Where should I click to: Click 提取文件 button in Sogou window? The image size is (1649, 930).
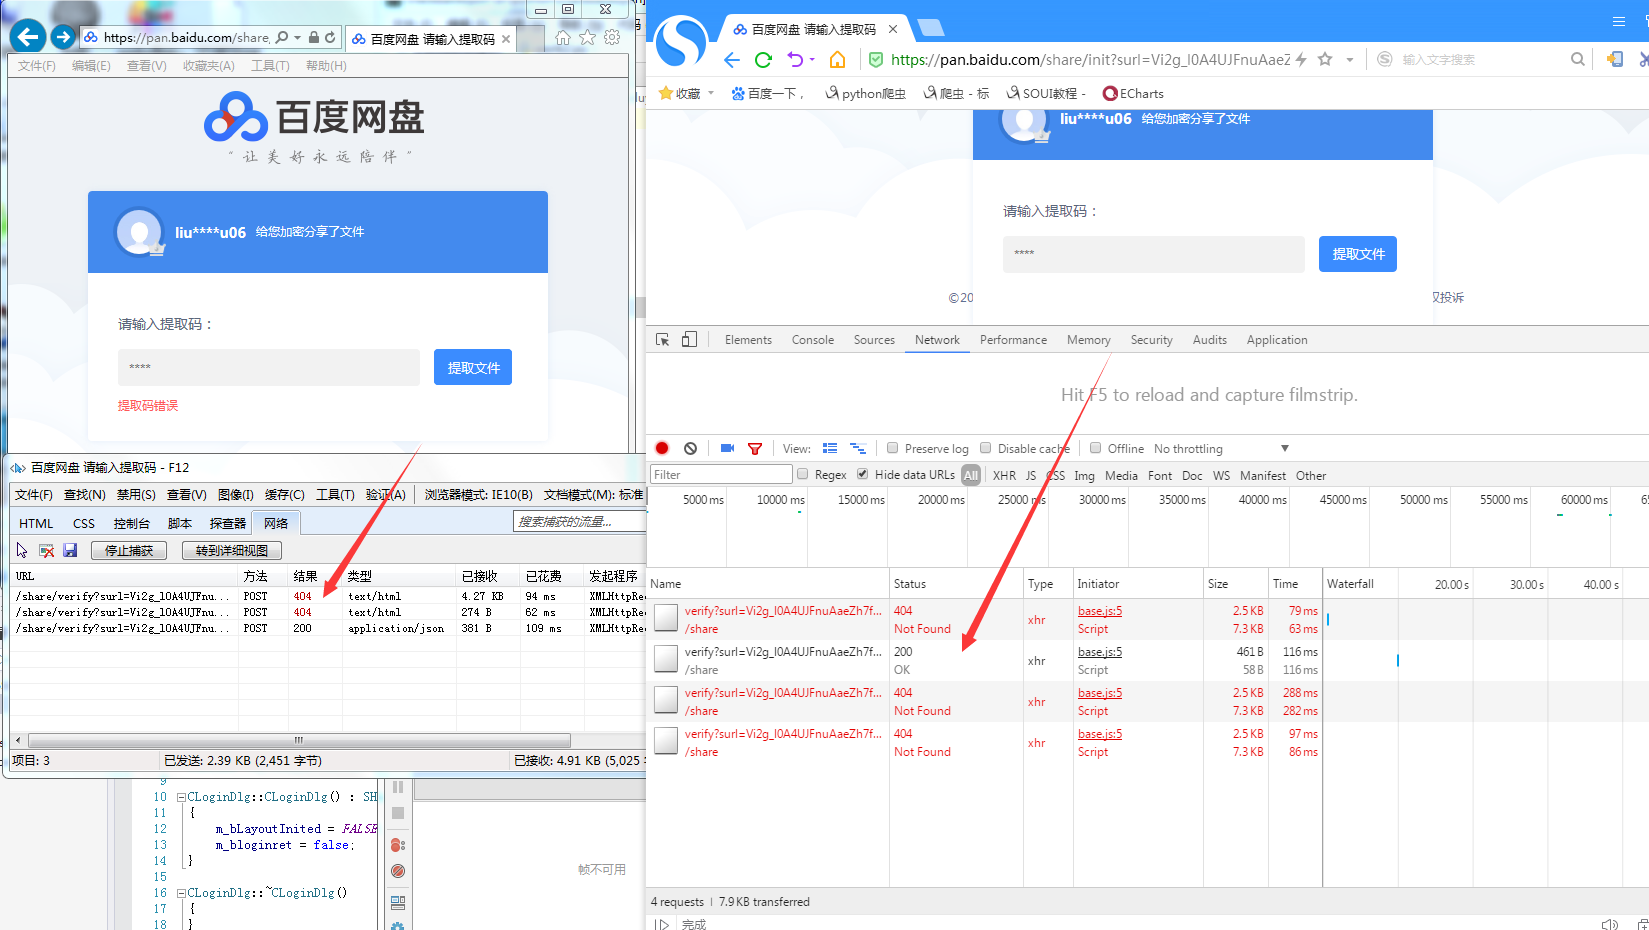1358,254
